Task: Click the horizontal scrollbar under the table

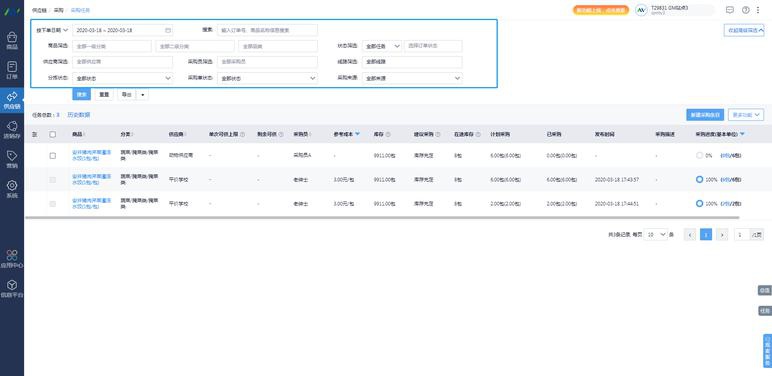Action: pyautogui.click(x=382, y=217)
